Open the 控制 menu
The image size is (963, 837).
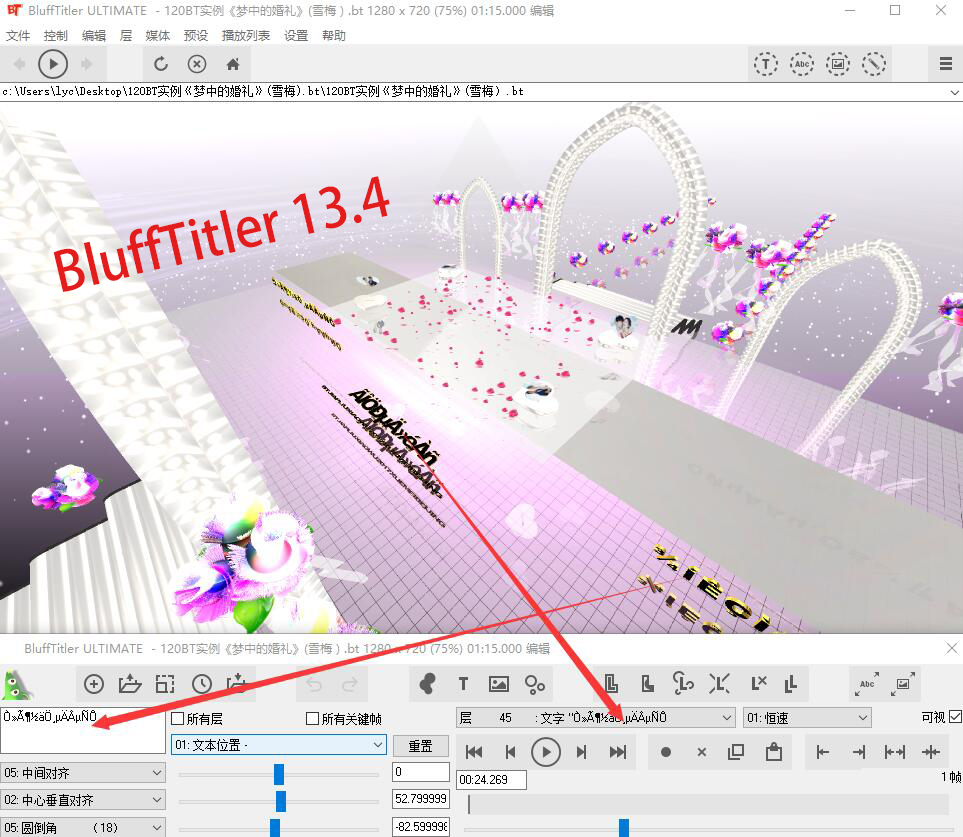(56, 35)
